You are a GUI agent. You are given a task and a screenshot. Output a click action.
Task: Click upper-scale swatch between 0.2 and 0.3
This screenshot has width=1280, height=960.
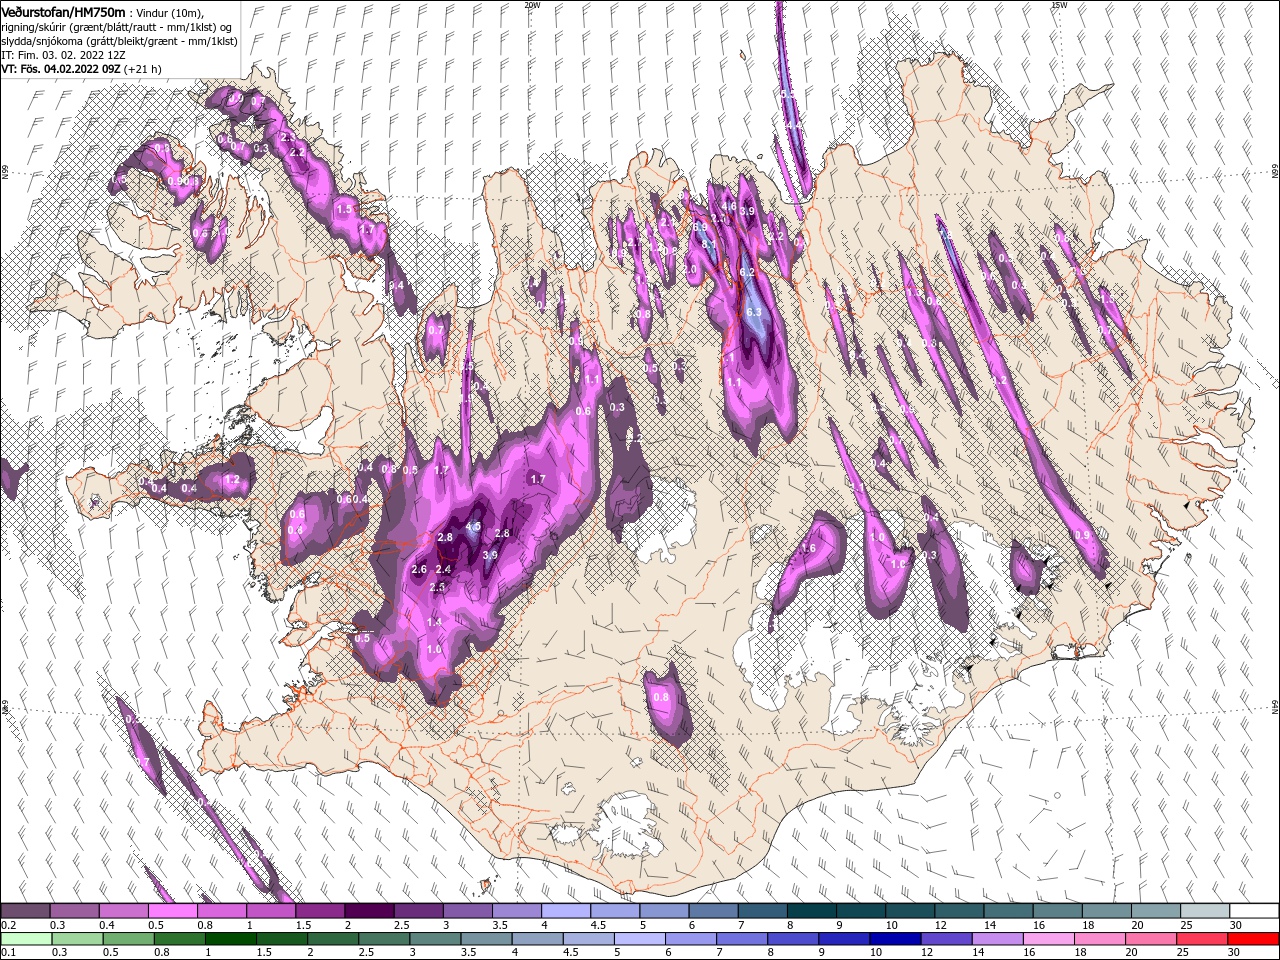[x=25, y=911]
